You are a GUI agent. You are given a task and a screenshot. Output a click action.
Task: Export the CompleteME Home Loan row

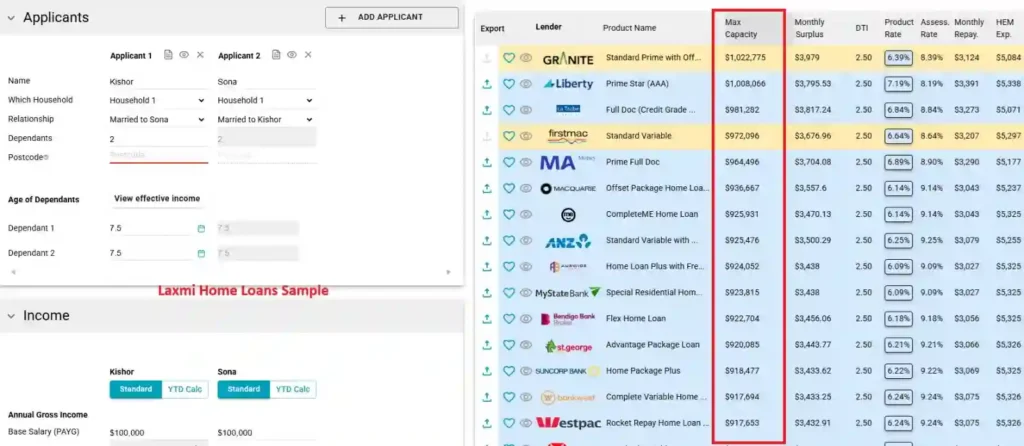(487, 214)
